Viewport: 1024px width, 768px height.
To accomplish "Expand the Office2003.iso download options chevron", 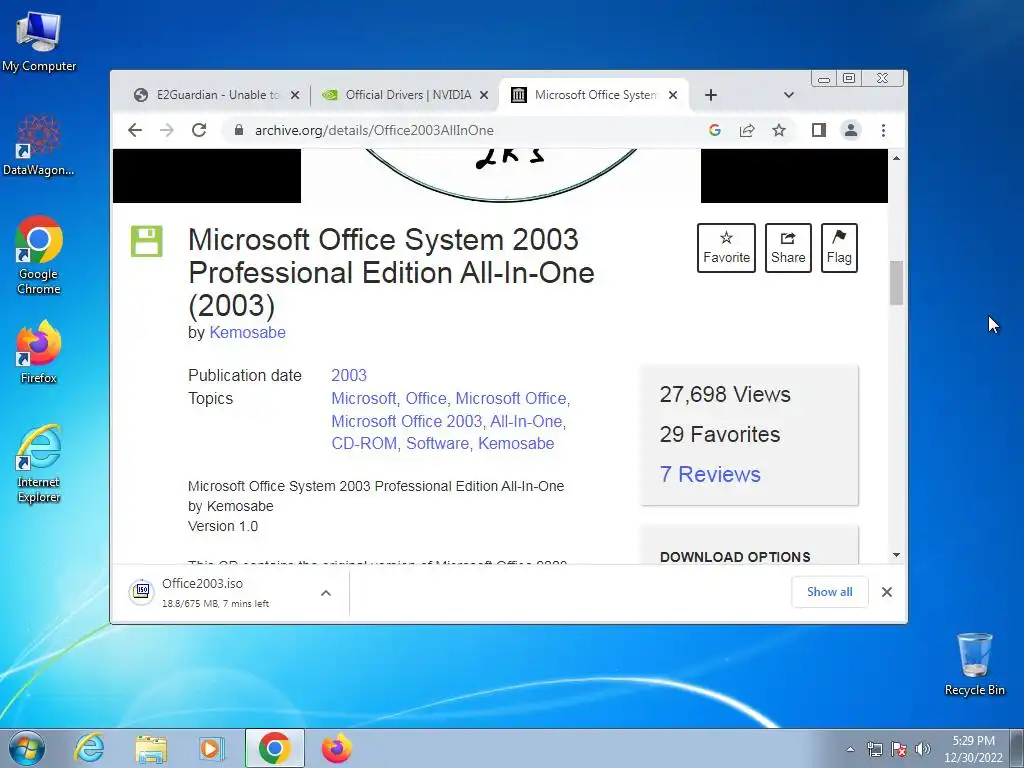I will [326, 593].
